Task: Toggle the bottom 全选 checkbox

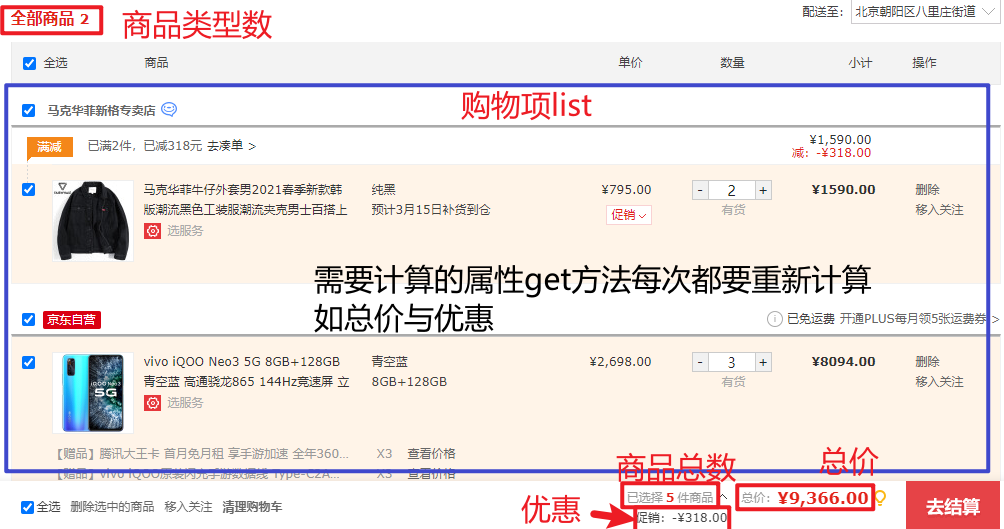Action: click(x=28, y=507)
